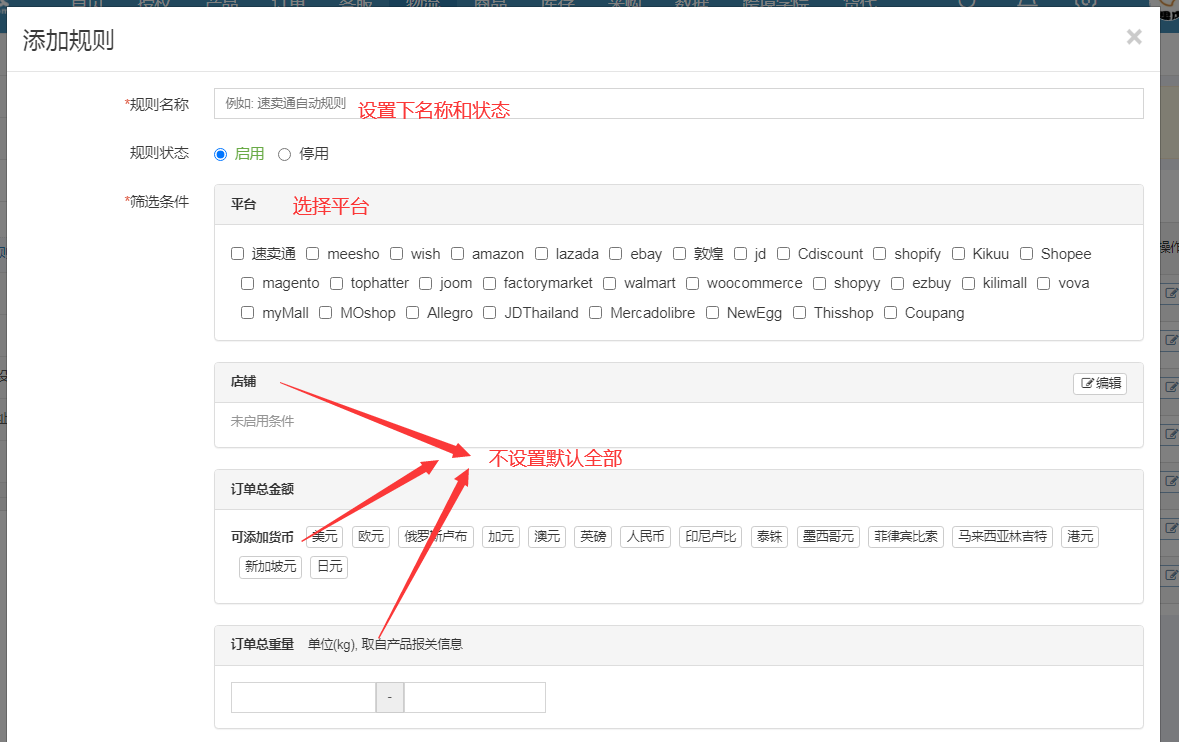Viewport: 1179px width, 742px height.
Task: Tick the Shopee platform checkbox
Action: (x=1027, y=254)
